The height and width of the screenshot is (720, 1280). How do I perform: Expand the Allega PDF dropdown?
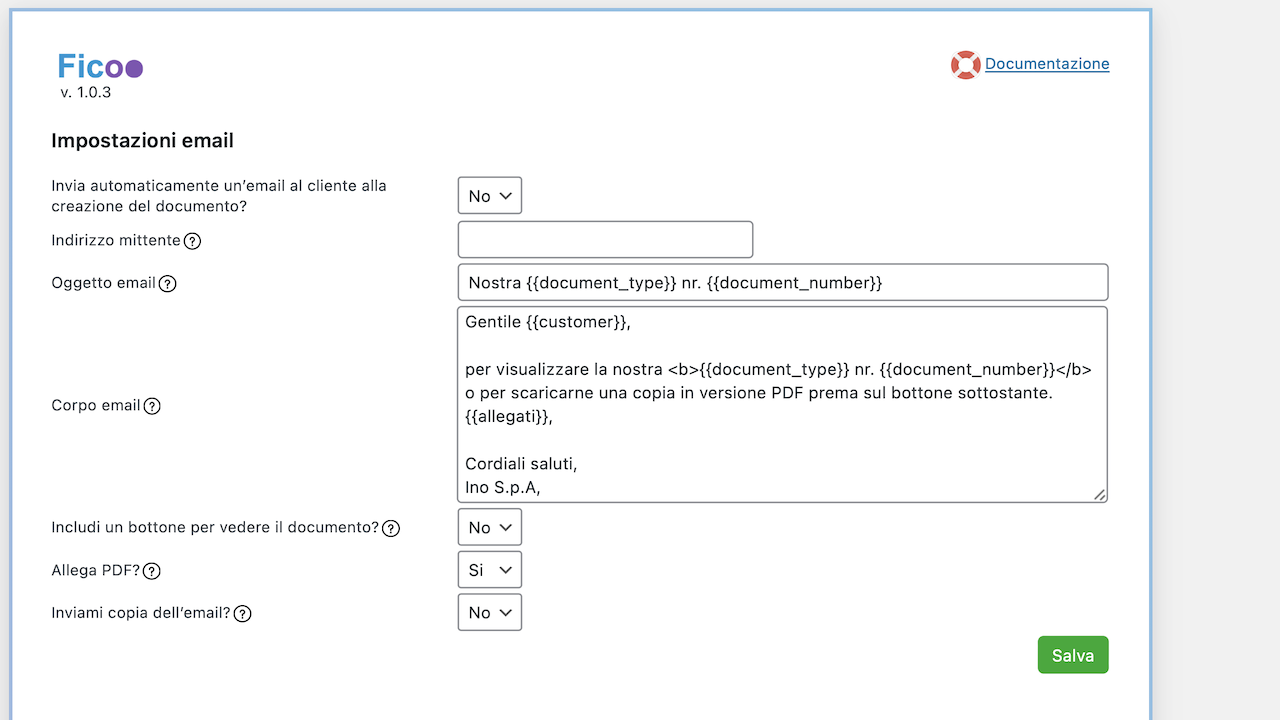489,570
